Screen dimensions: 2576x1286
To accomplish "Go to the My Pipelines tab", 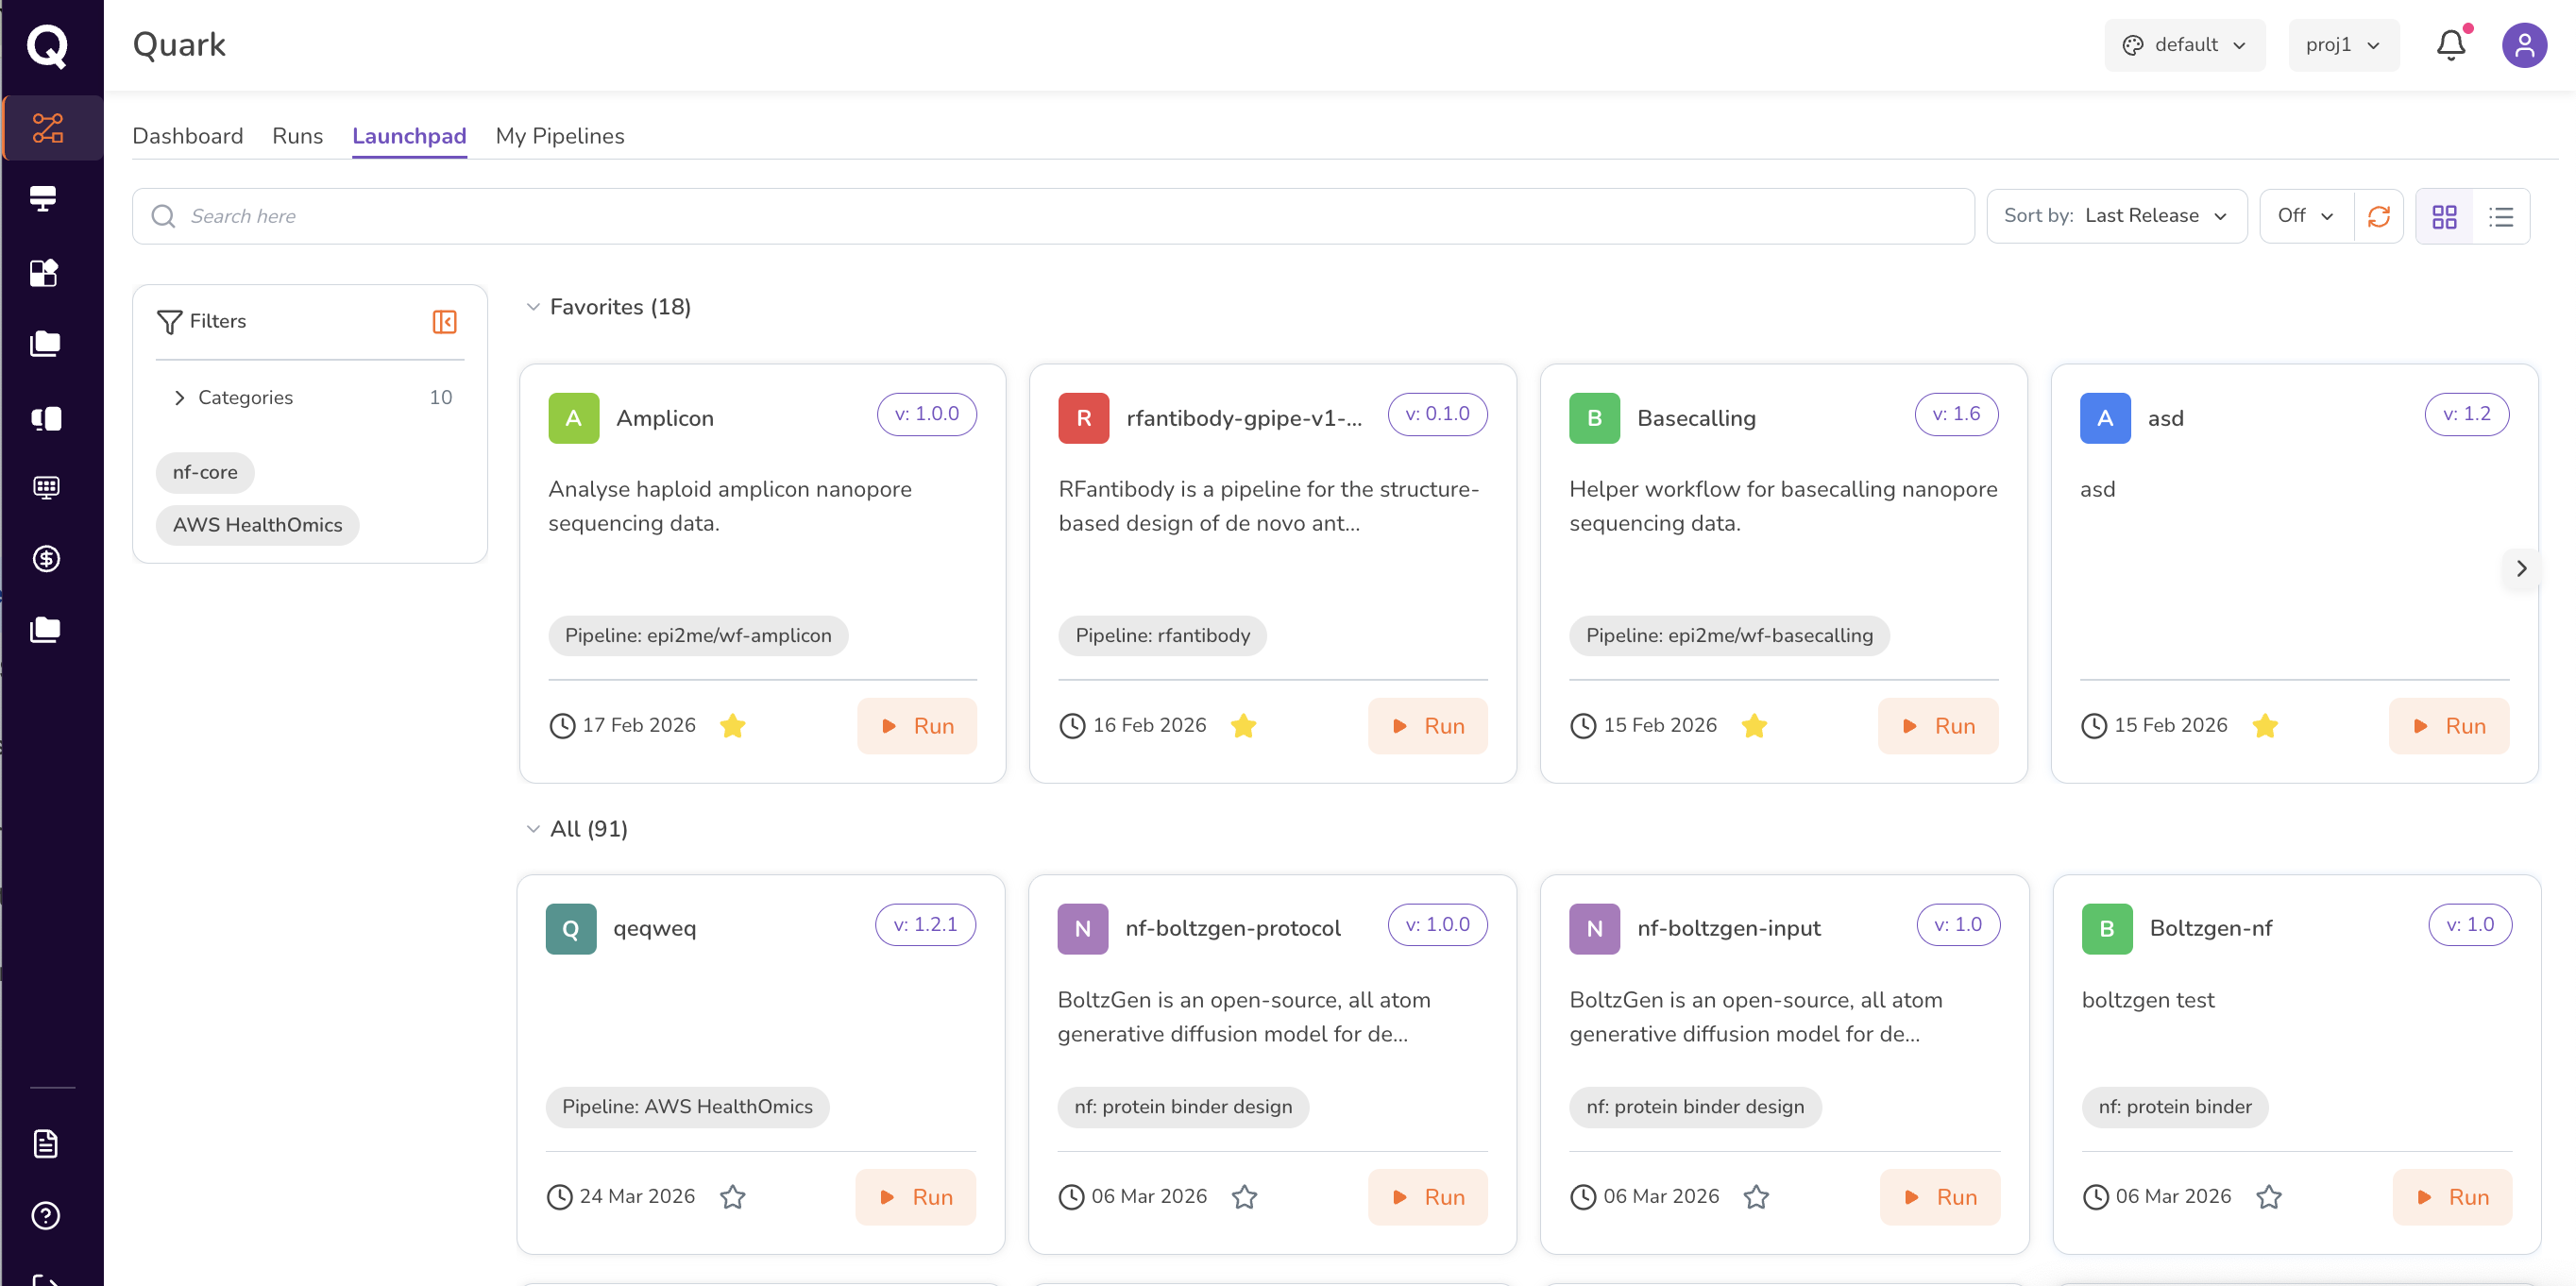I will tap(560, 136).
